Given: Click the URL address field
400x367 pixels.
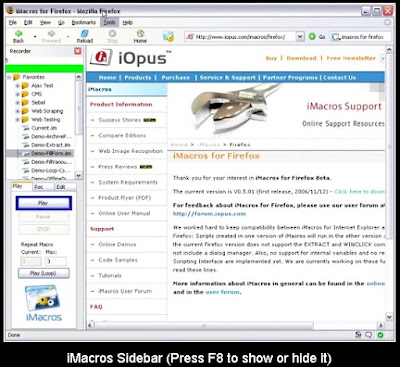Looking at the screenshot, I should click(240, 37).
